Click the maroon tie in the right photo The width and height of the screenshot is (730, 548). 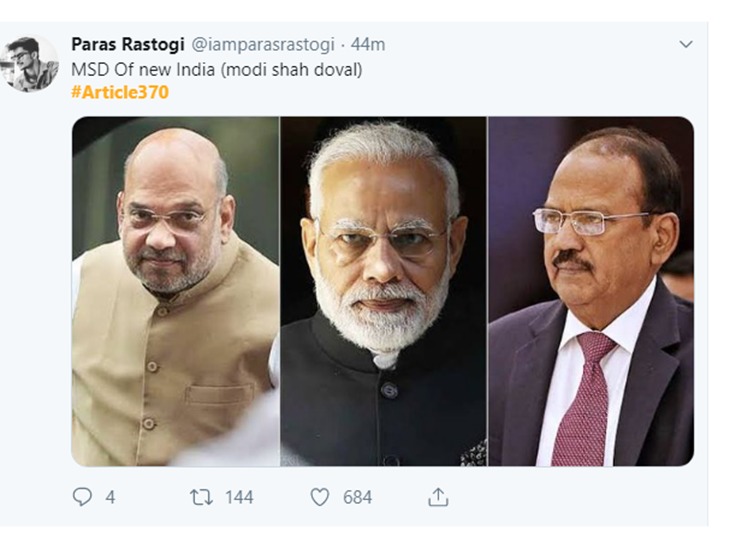582,400
